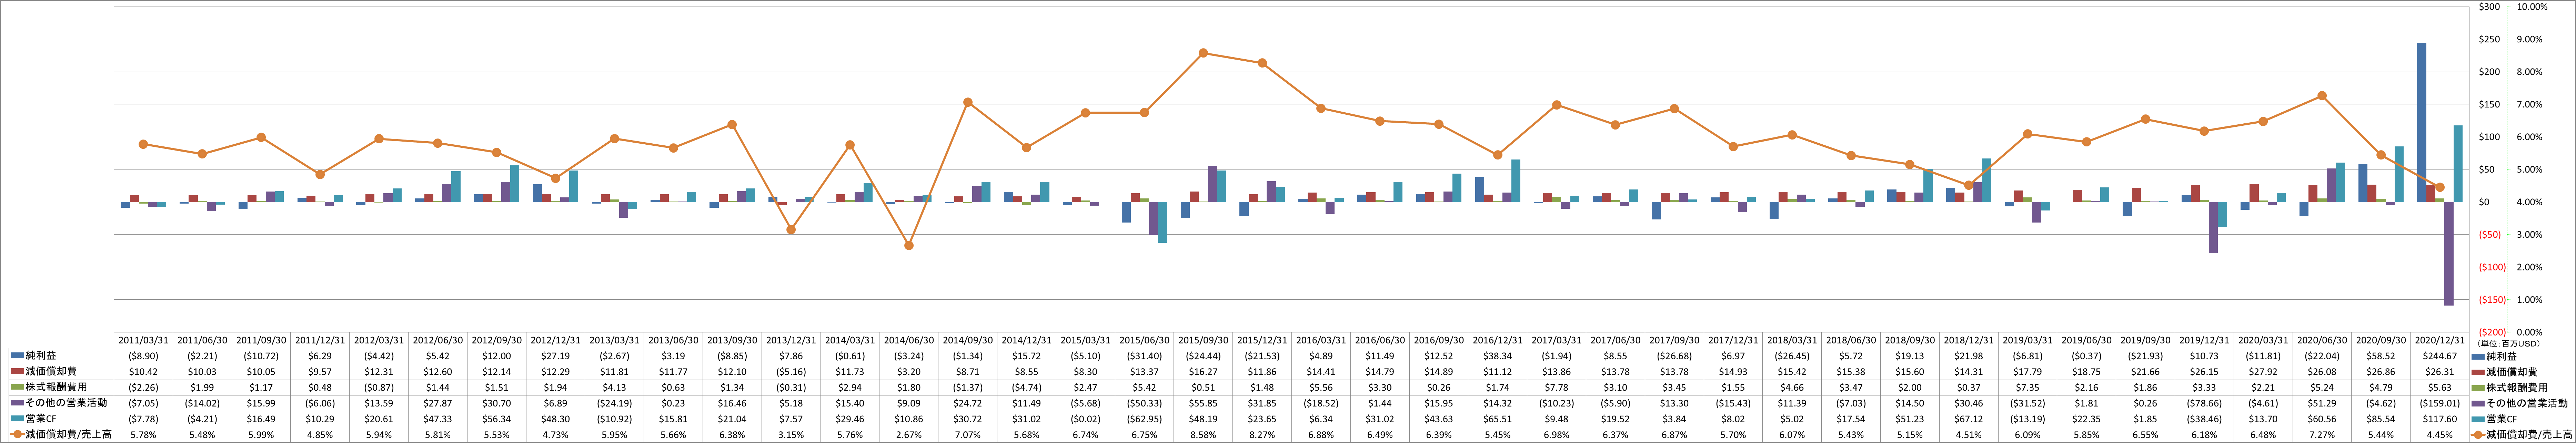
Task: Click the orange line's peak marker at 2015/09/30
Action: [1203, 53]
